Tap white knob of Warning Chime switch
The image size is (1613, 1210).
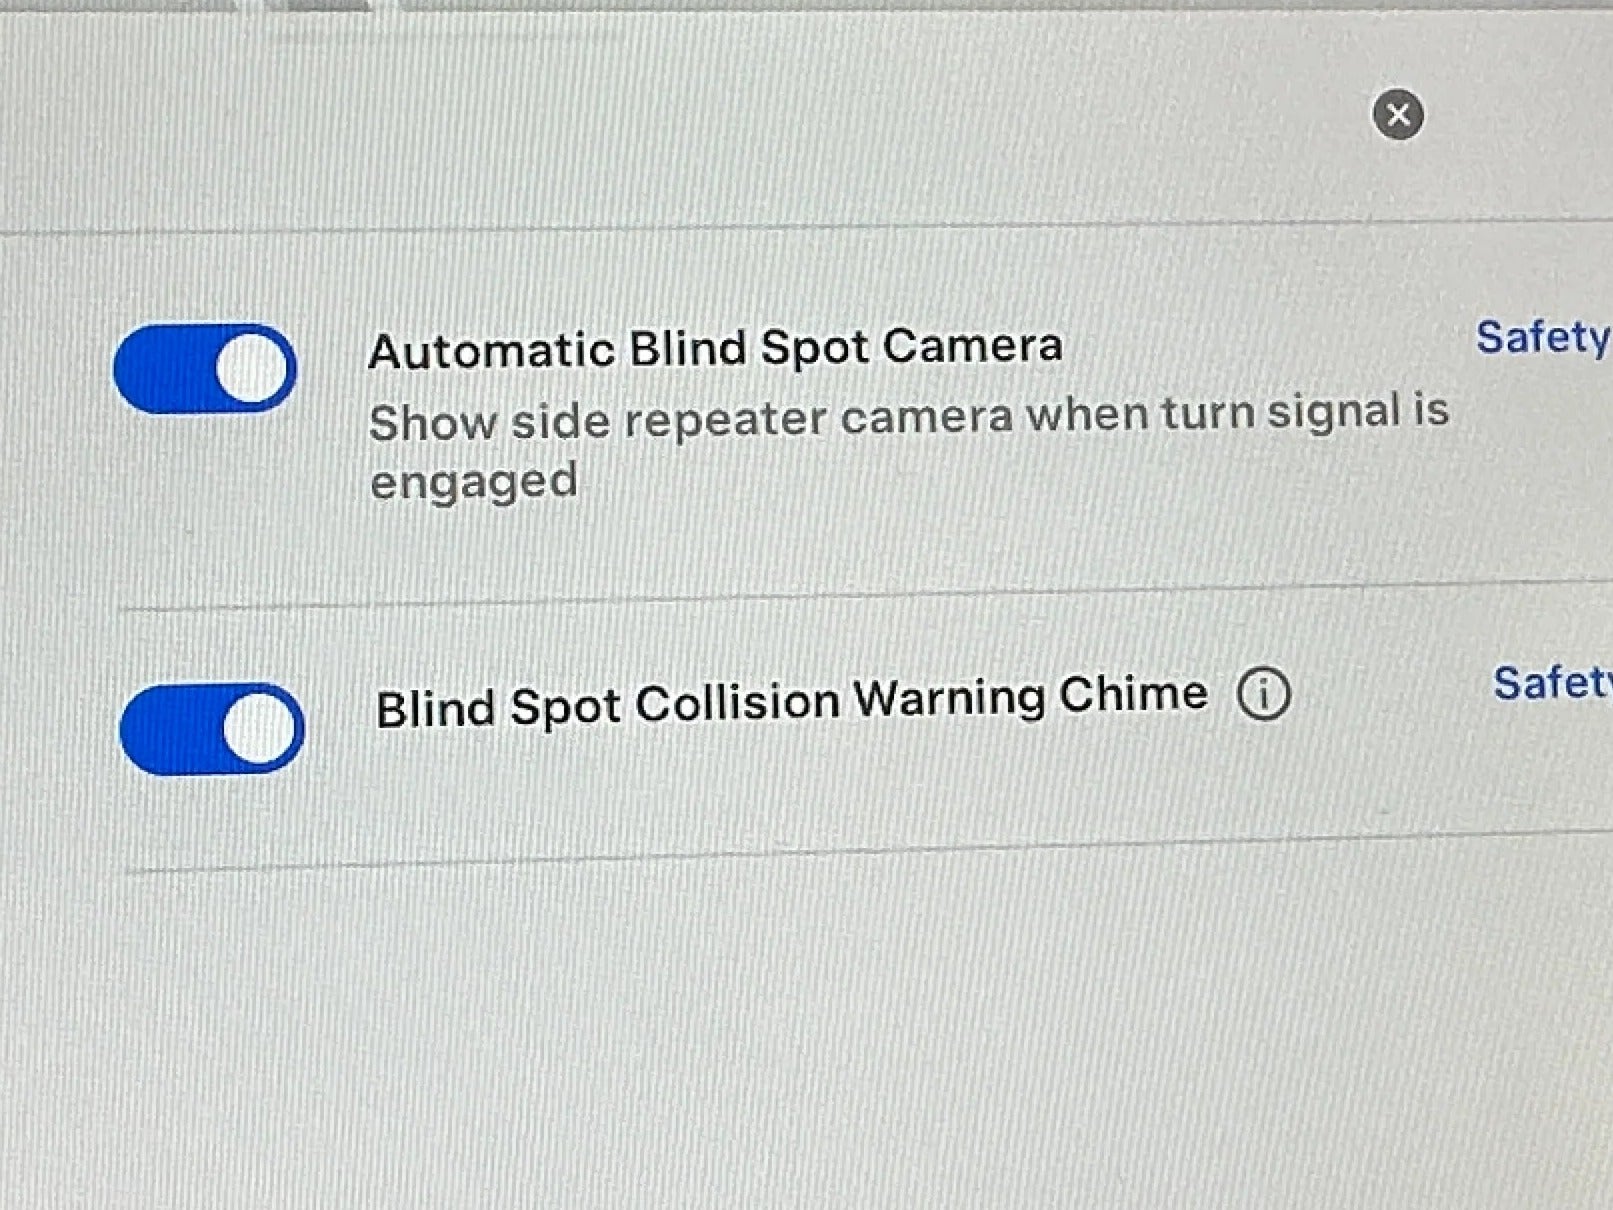pos(260,728)
